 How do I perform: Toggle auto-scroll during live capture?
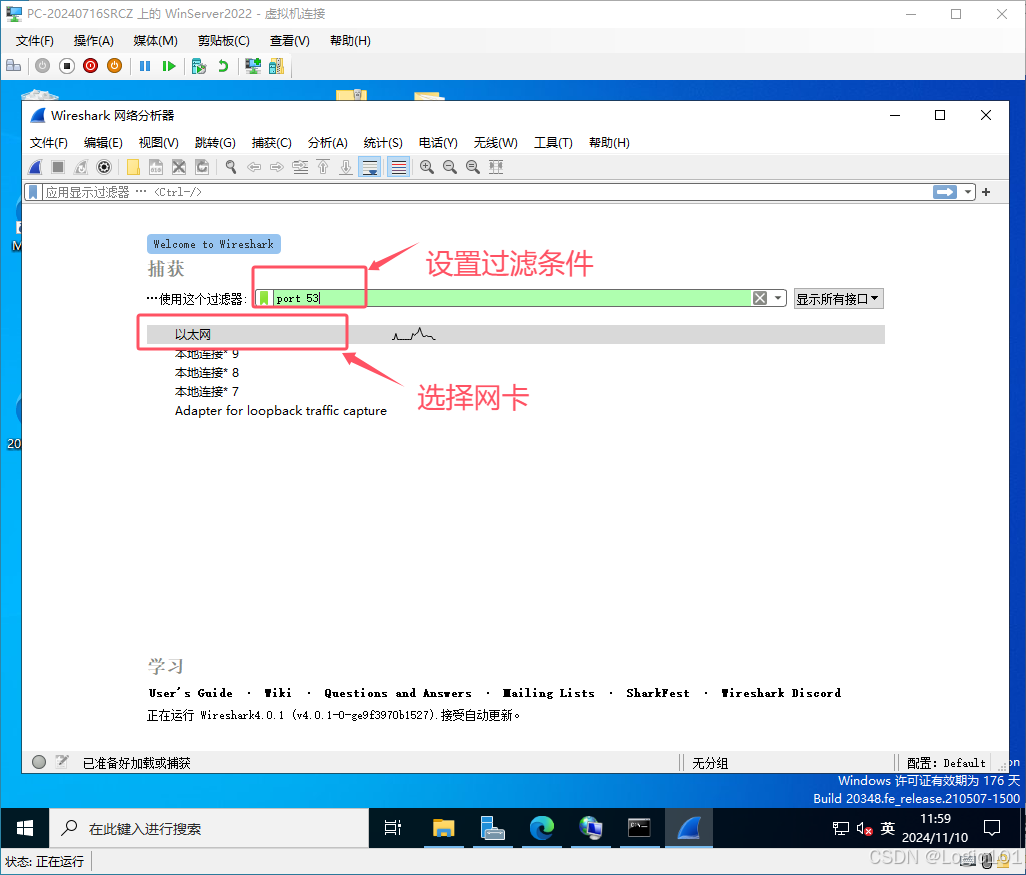tap(370, 167)
